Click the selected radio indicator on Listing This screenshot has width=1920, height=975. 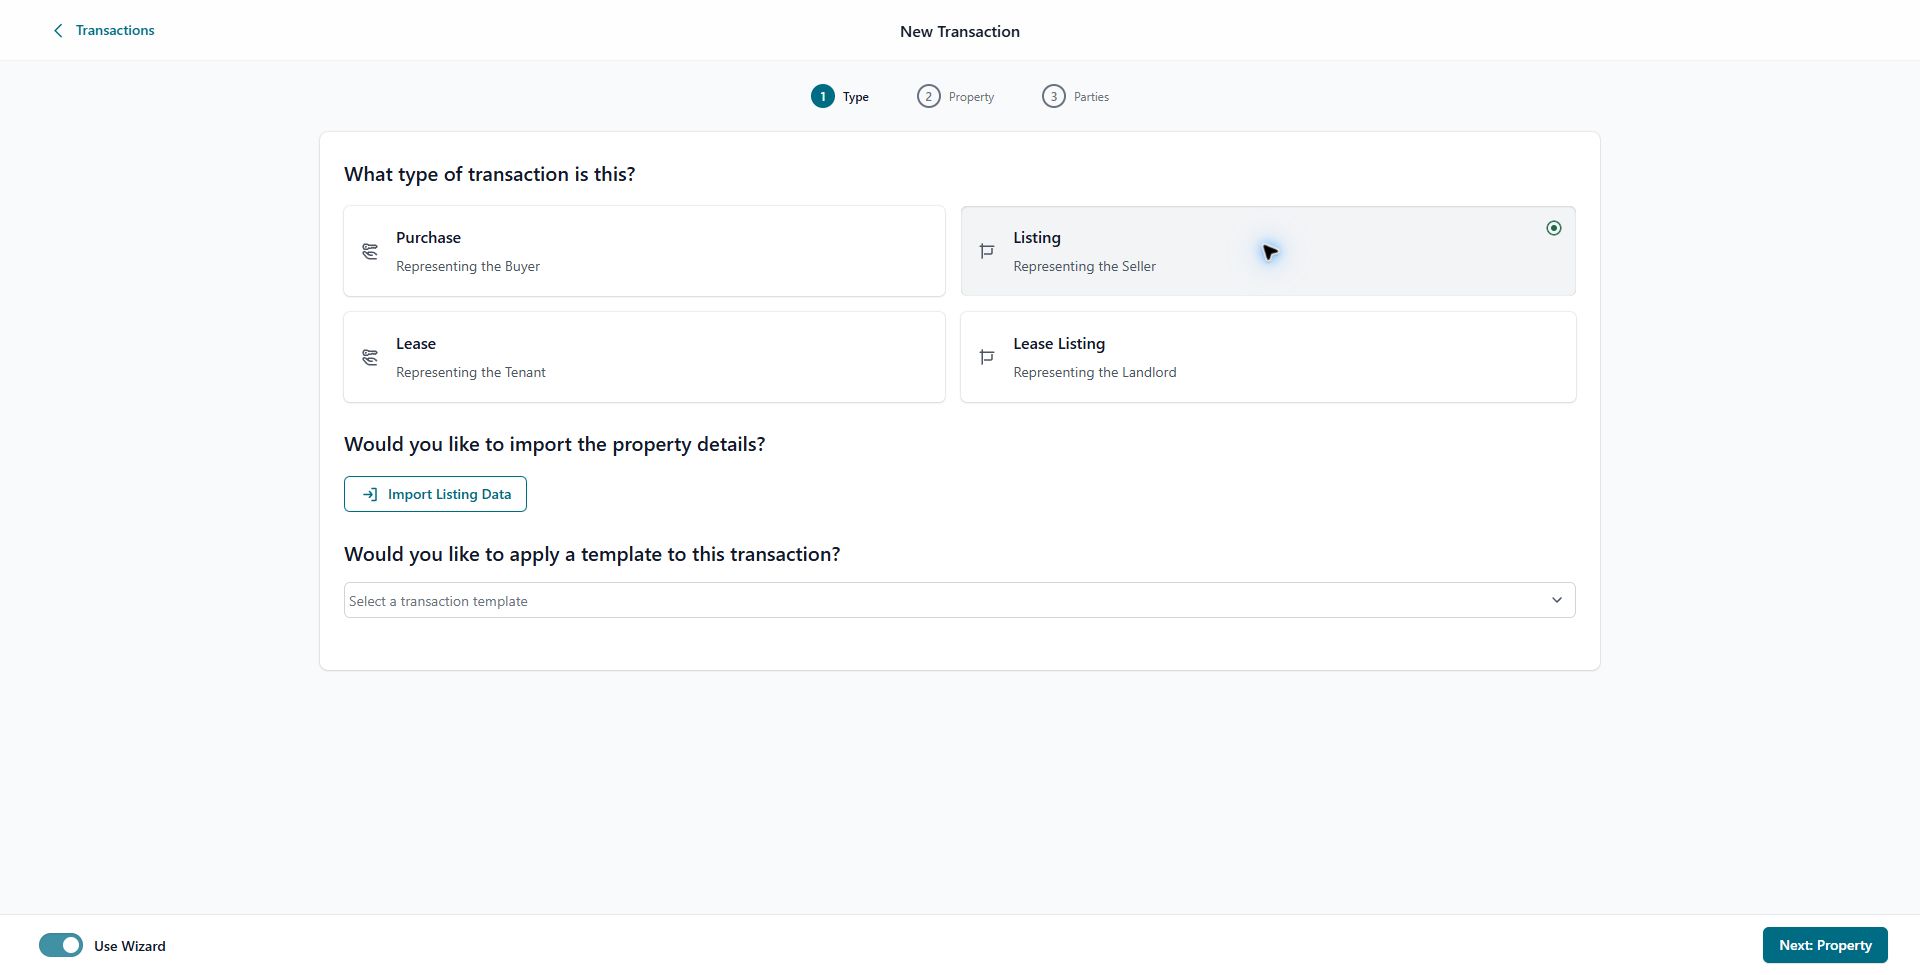(x=1553, y=228)
